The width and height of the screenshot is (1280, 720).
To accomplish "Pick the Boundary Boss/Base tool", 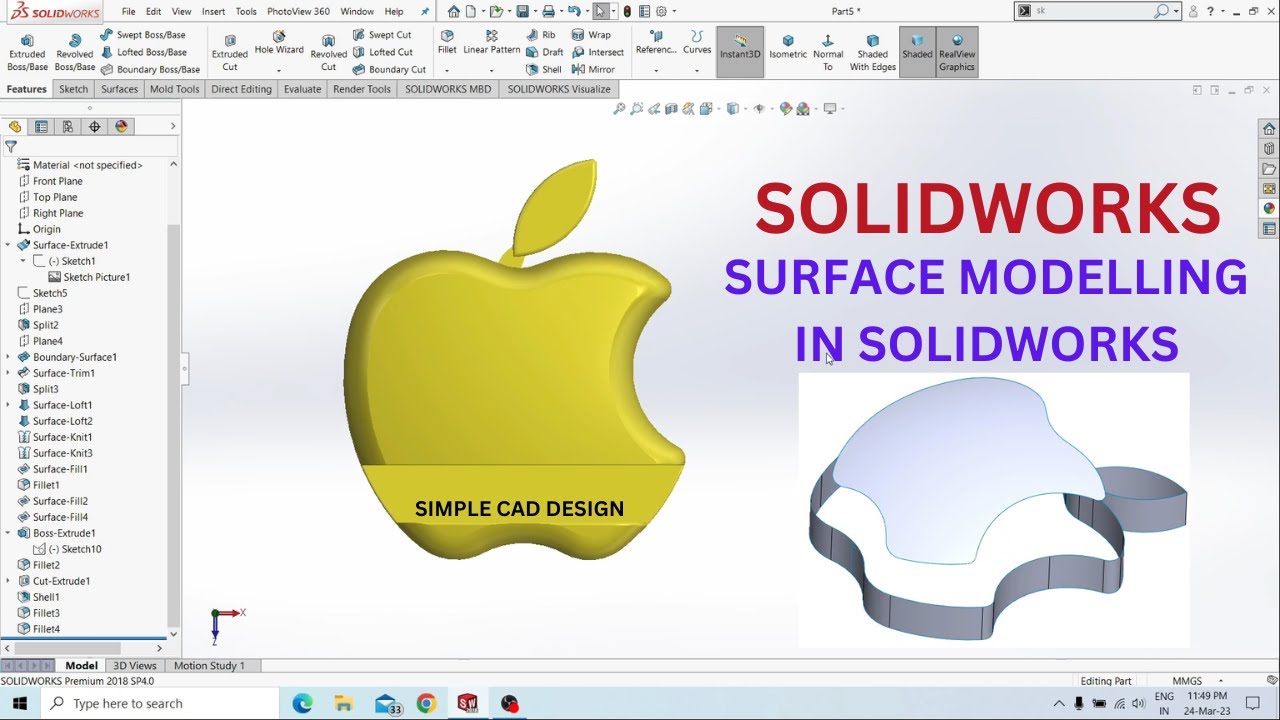I will point(150,69).
